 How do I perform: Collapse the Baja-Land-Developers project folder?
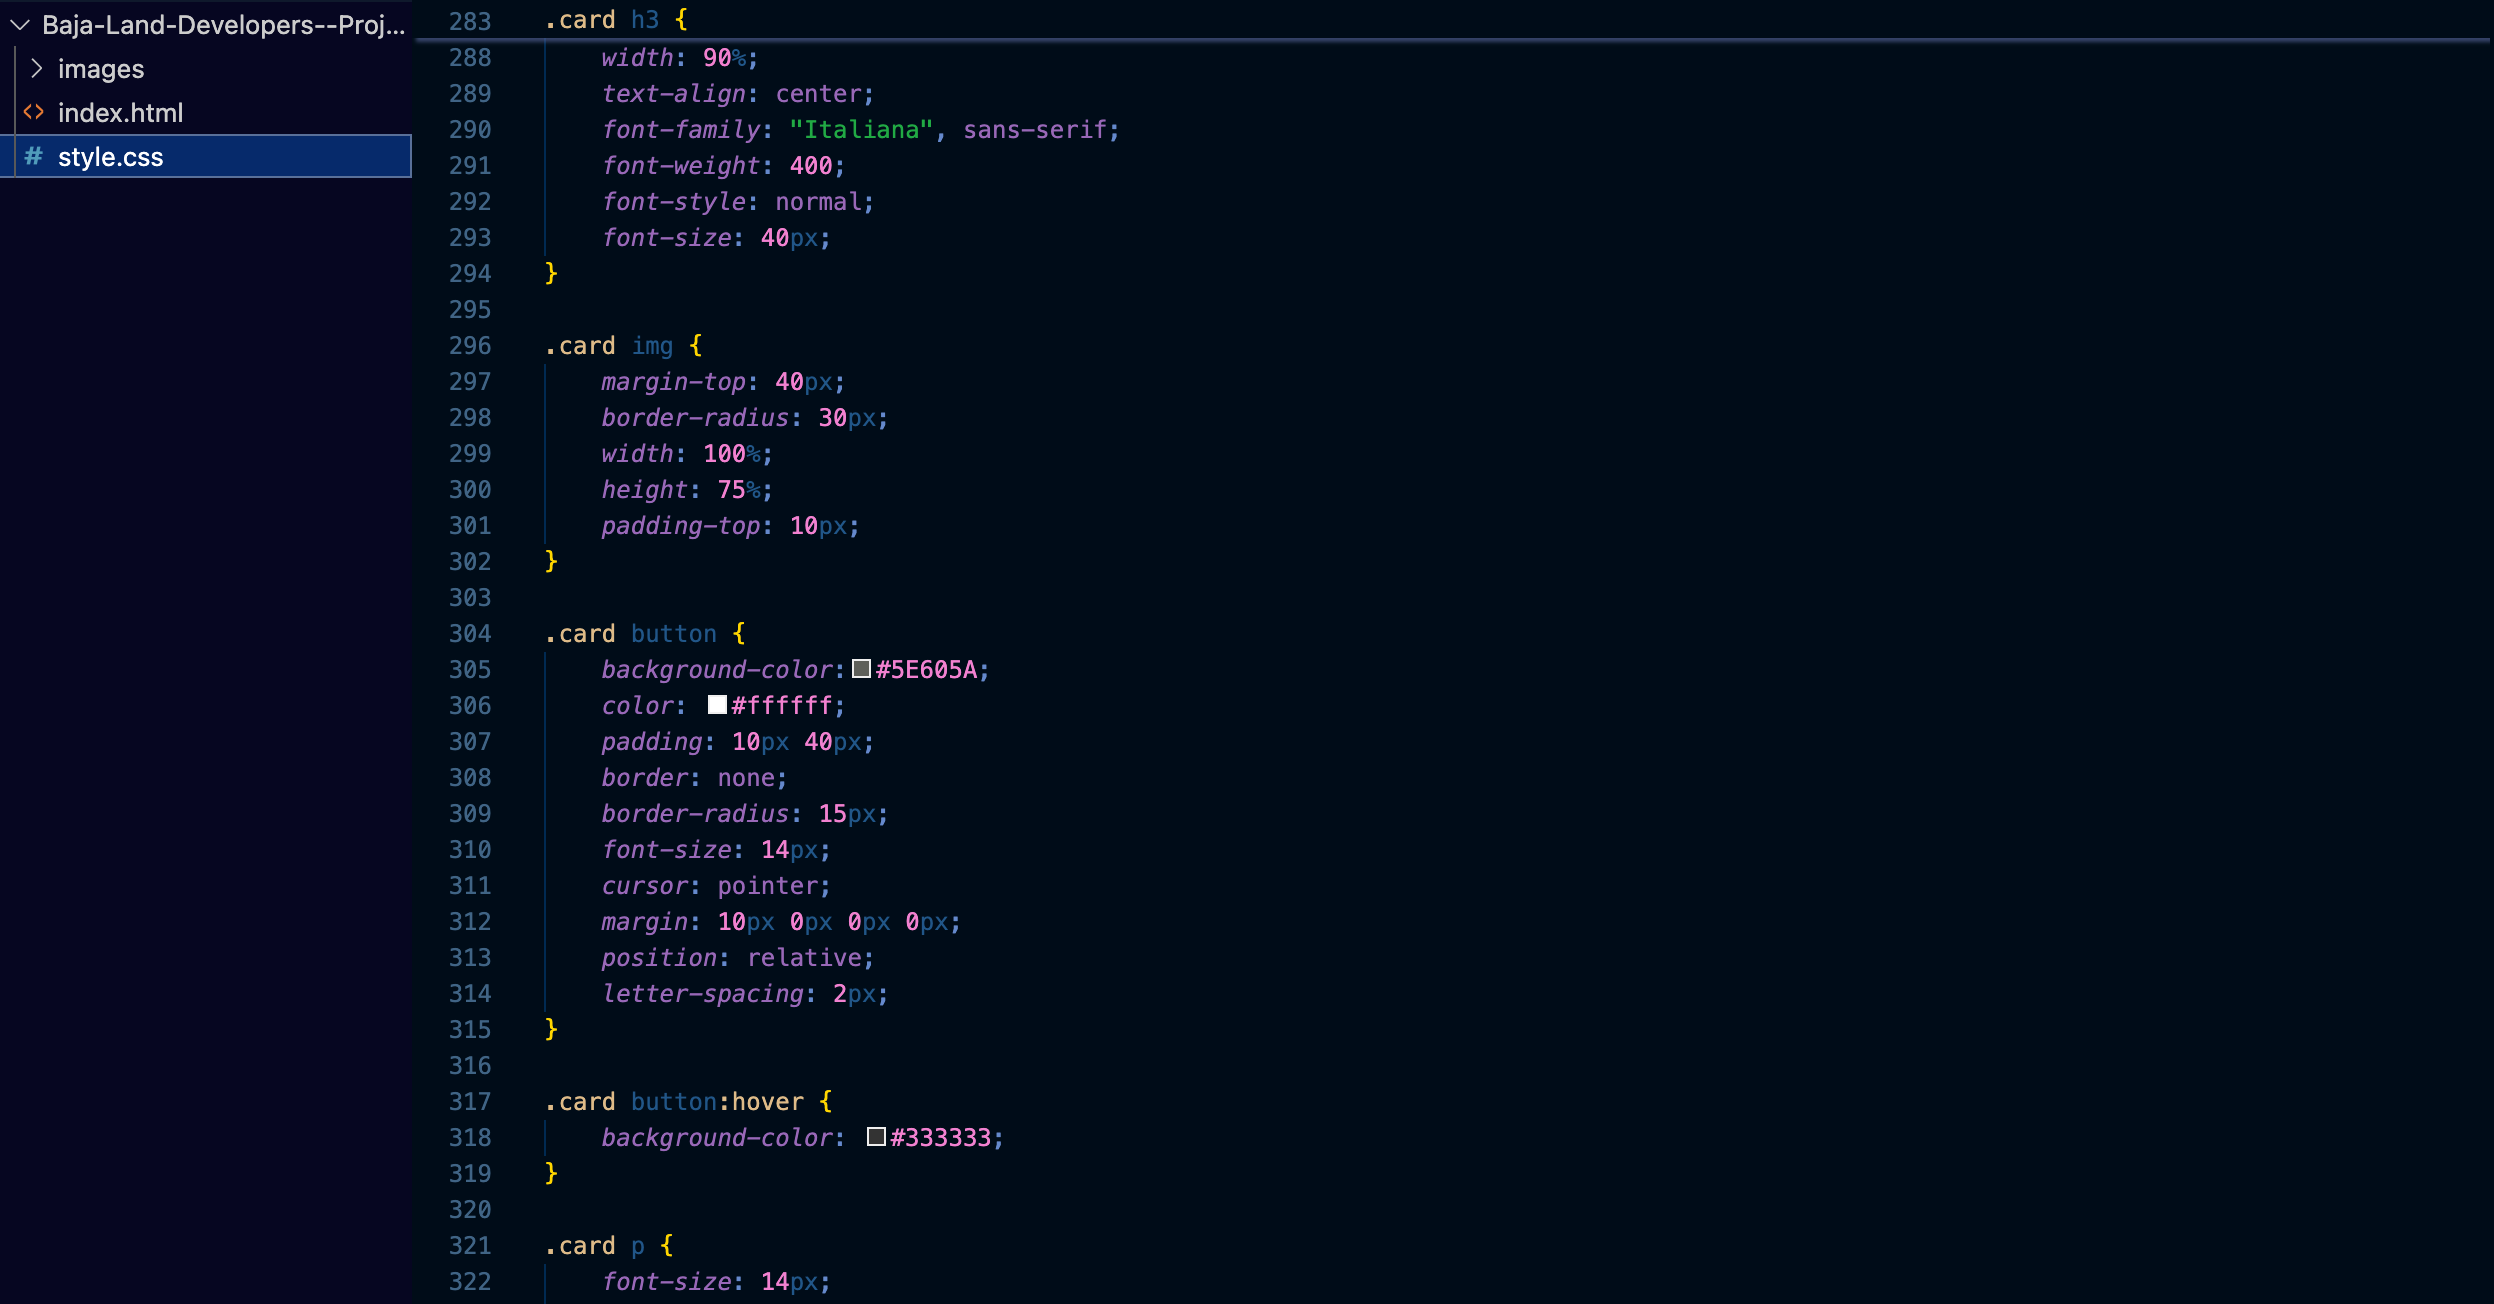pyautogui.click(x=20, y=25)
